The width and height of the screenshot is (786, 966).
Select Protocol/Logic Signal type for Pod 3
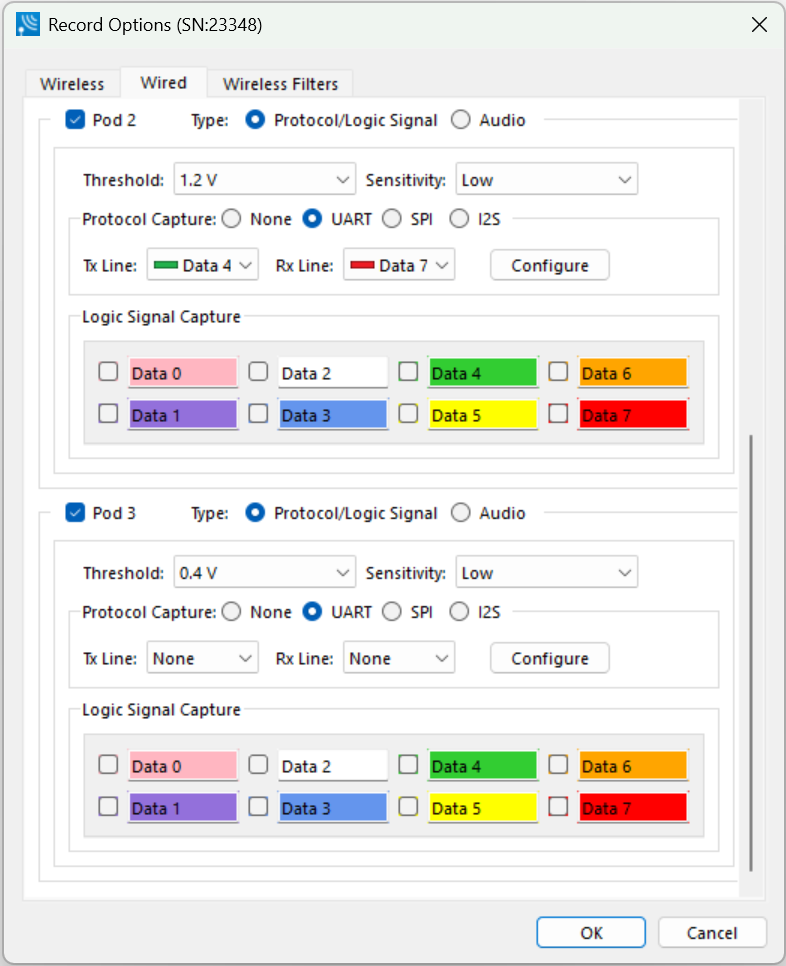[x=255, y=513]
